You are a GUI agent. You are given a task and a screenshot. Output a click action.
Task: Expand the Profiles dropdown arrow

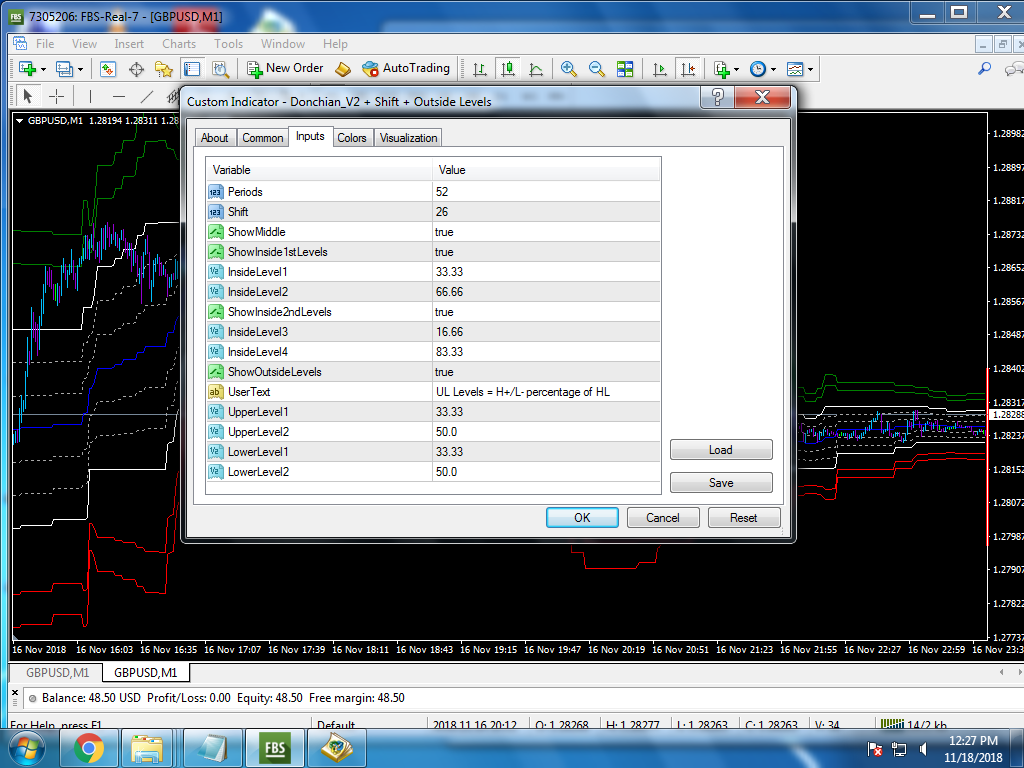(x=80, y=69)
